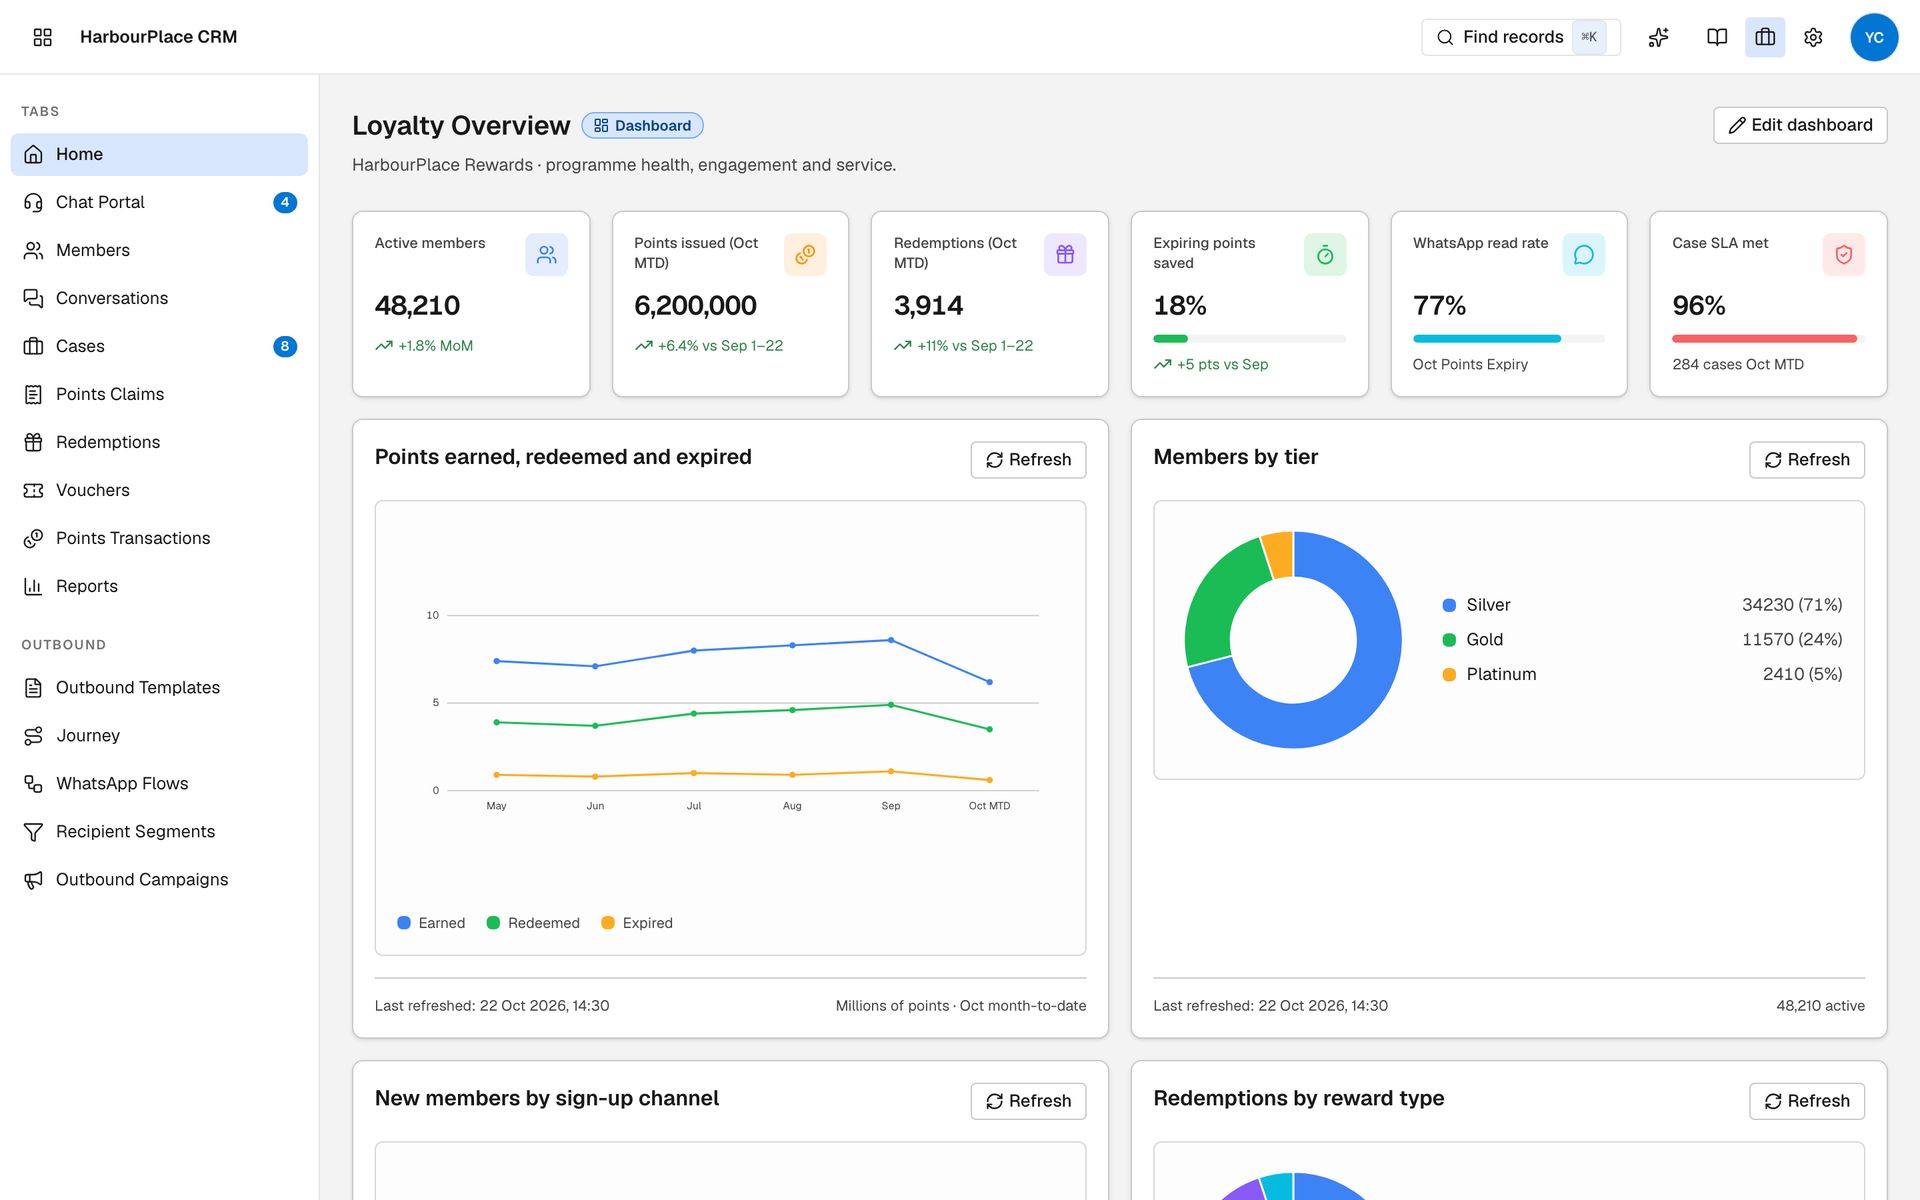Open the YC user avatar menu

pyautogui.click(x=1874, y=37)
